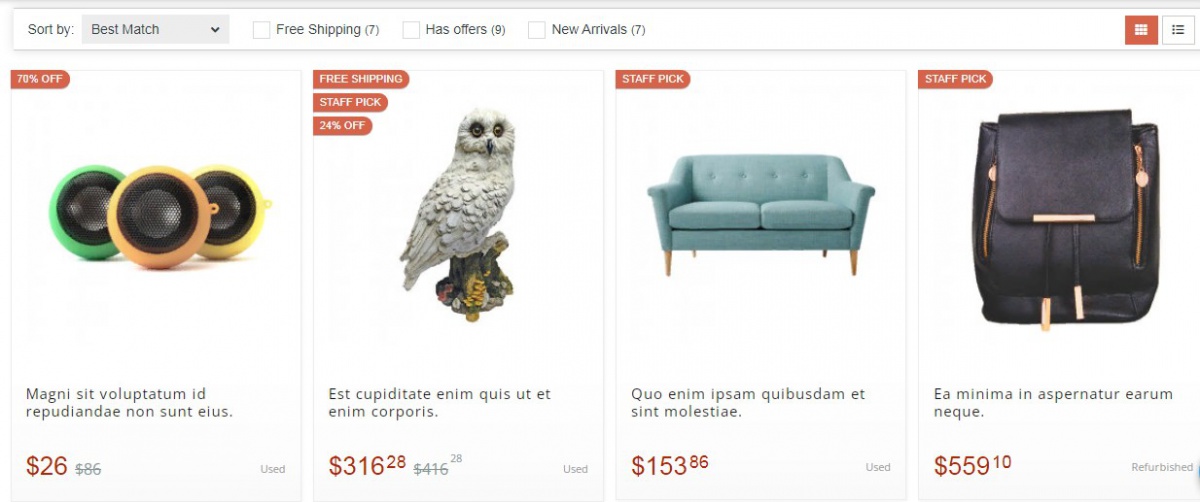Switch to list view layout
The width and height of the screenshot is (1200, 502).
(1178, 30)
